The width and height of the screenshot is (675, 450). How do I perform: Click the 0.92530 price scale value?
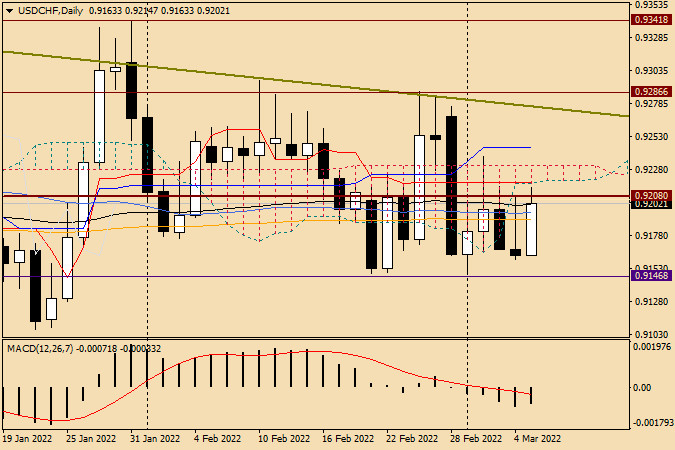(652, 137)
